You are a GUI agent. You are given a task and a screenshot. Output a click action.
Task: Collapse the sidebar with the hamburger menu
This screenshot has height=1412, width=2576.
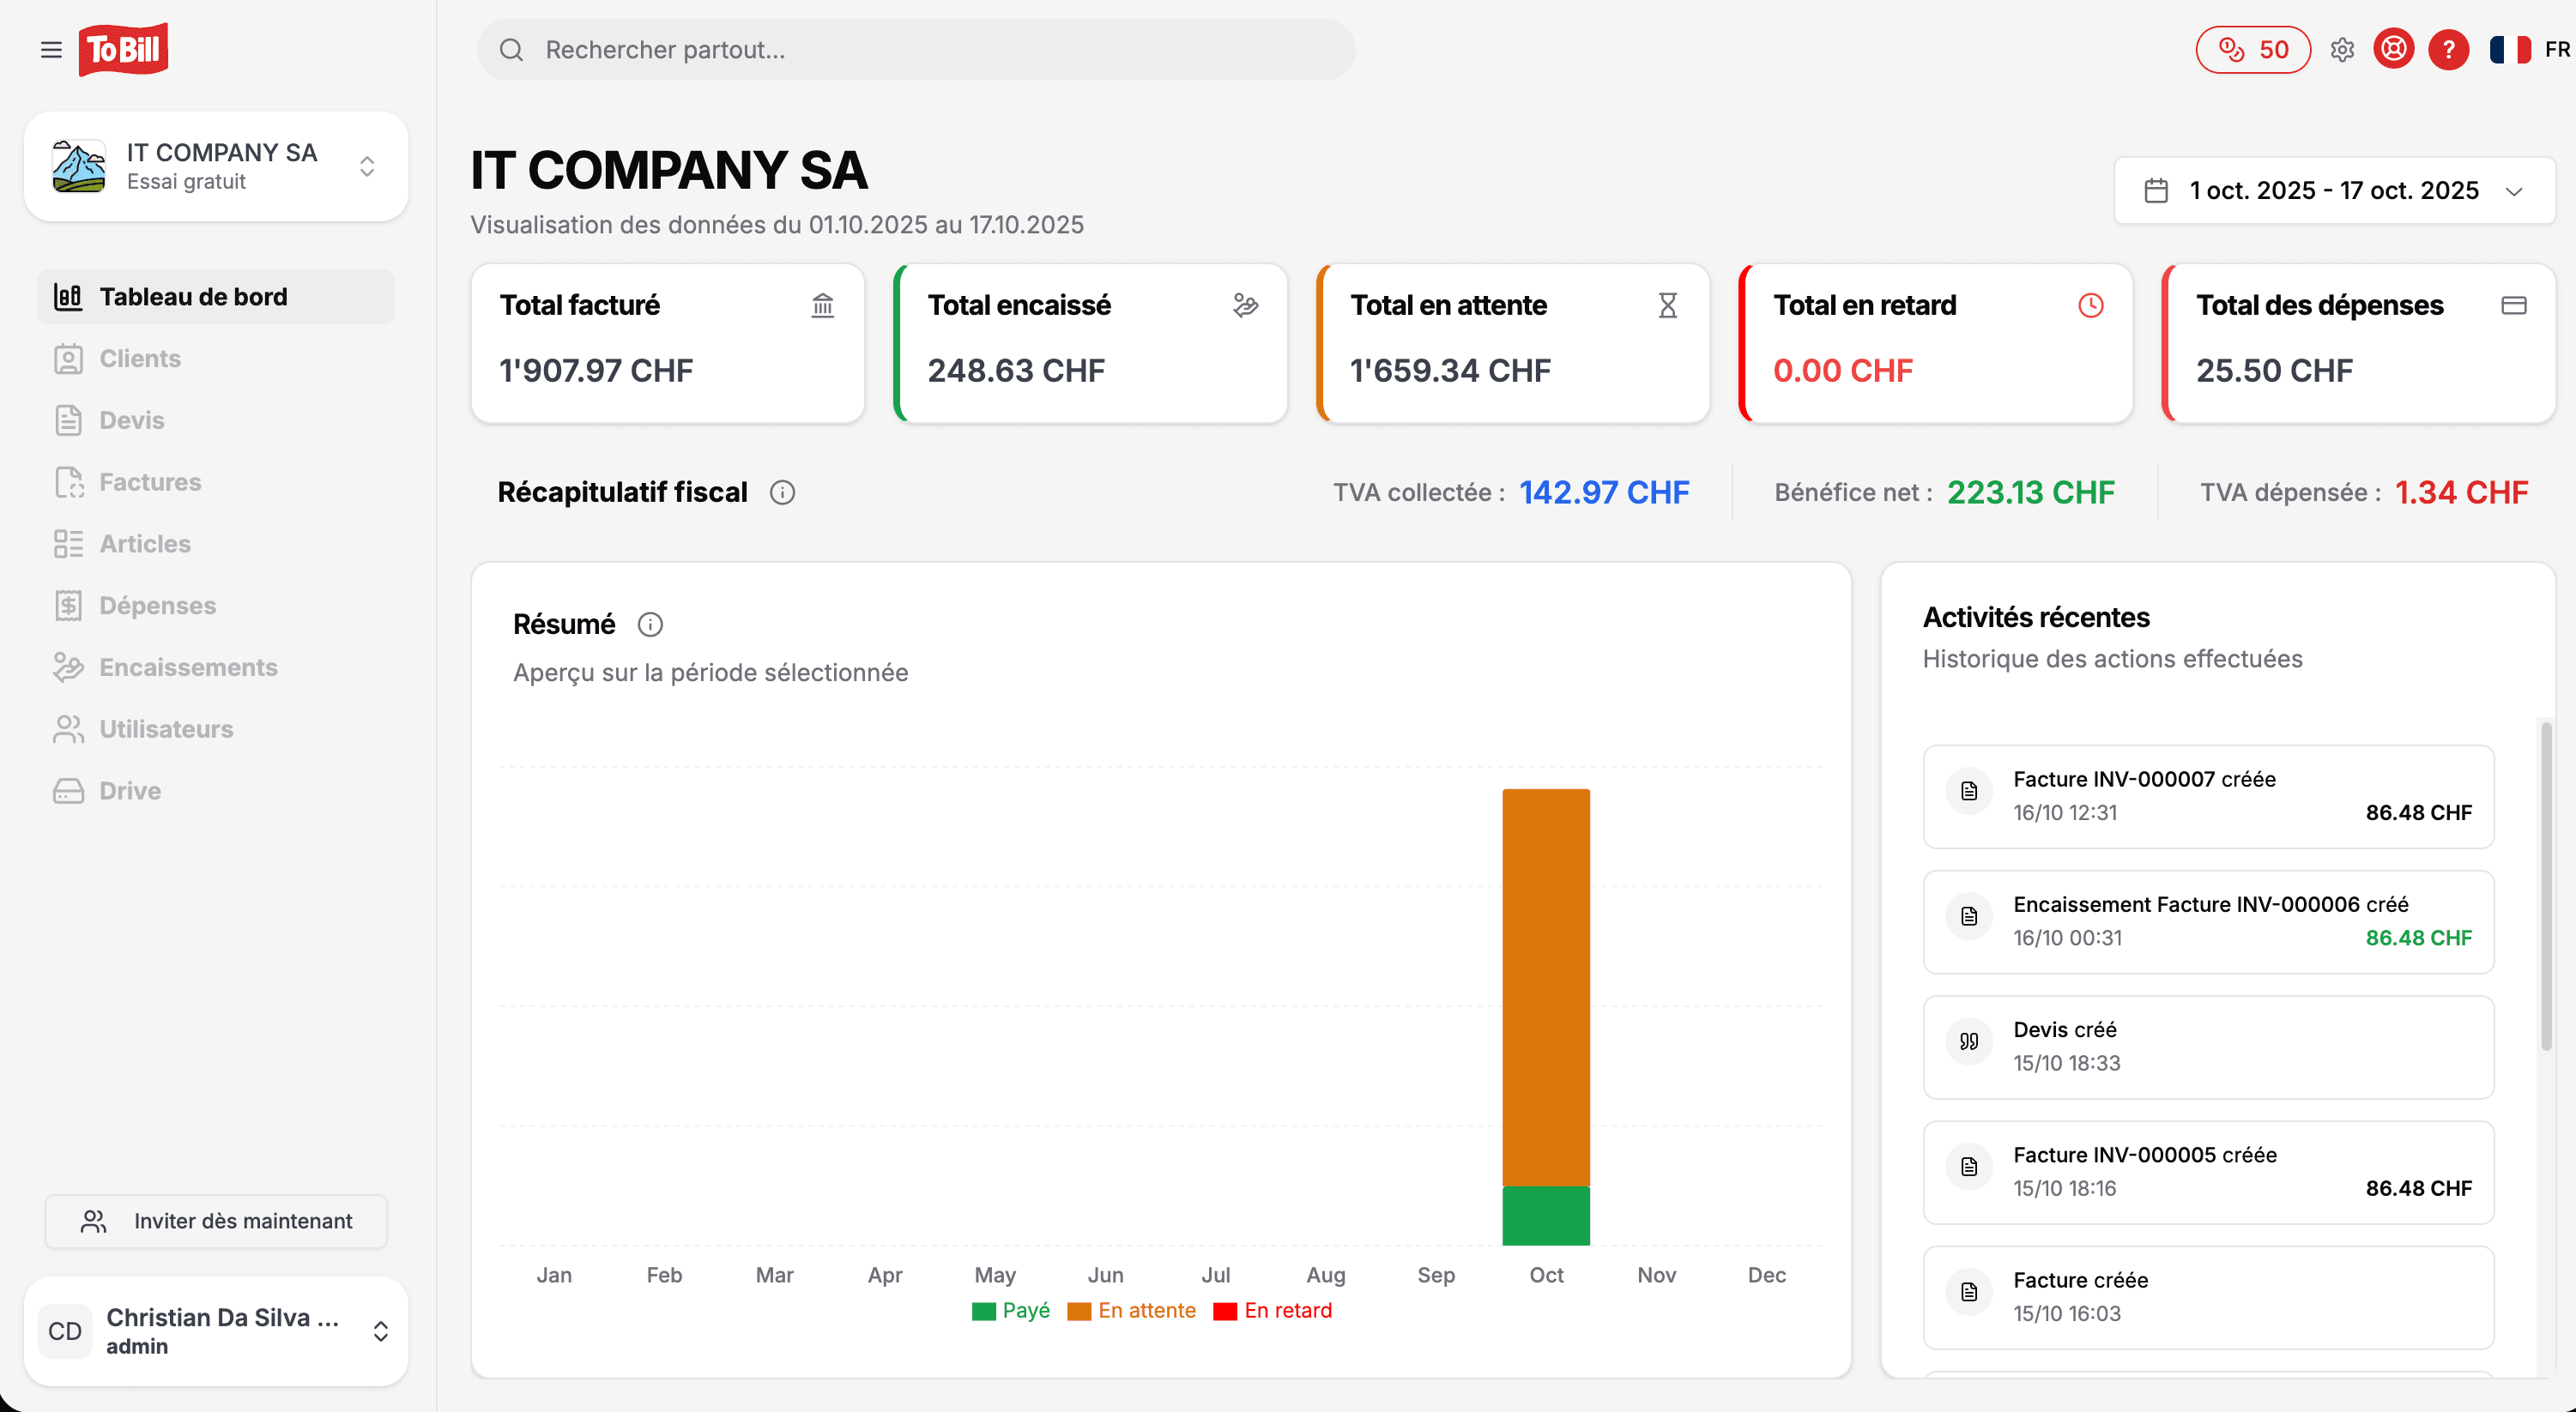click(51, 49)
